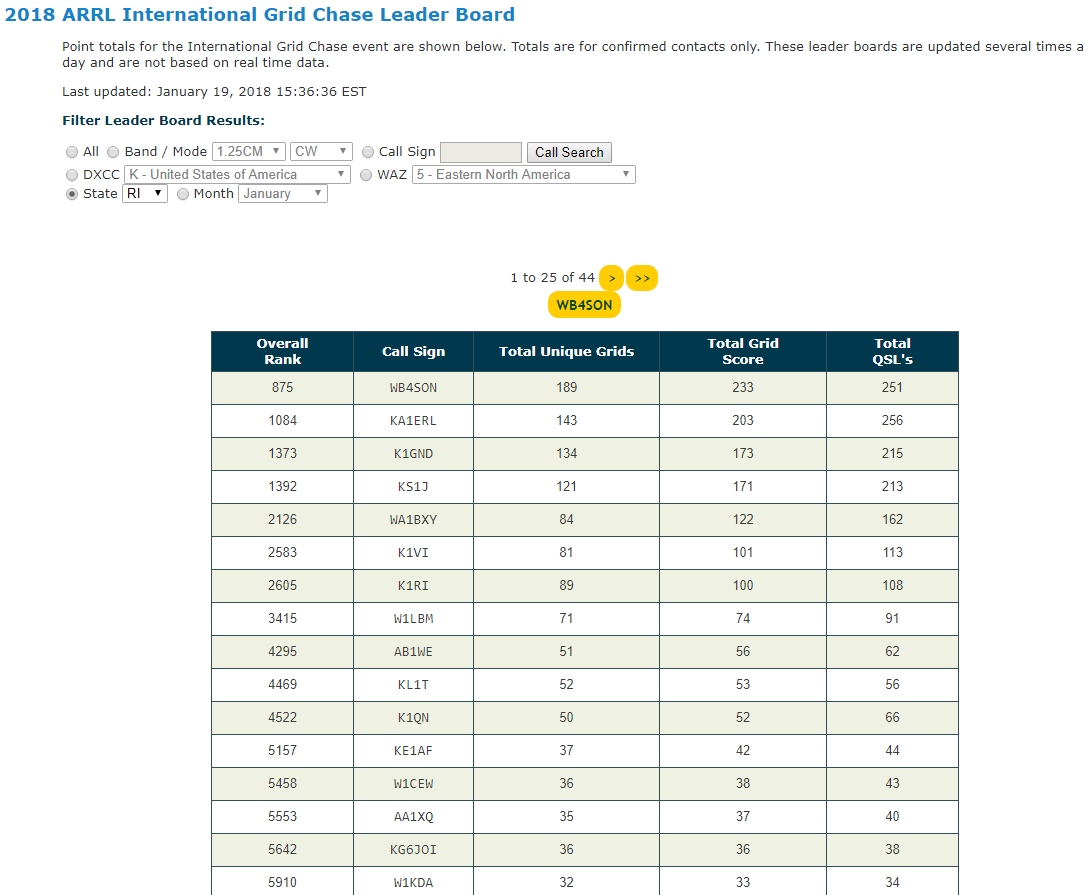This screenshot has height=895, width=1092.
Task: Expand the January month dropdown
Action: coord(283,193)
